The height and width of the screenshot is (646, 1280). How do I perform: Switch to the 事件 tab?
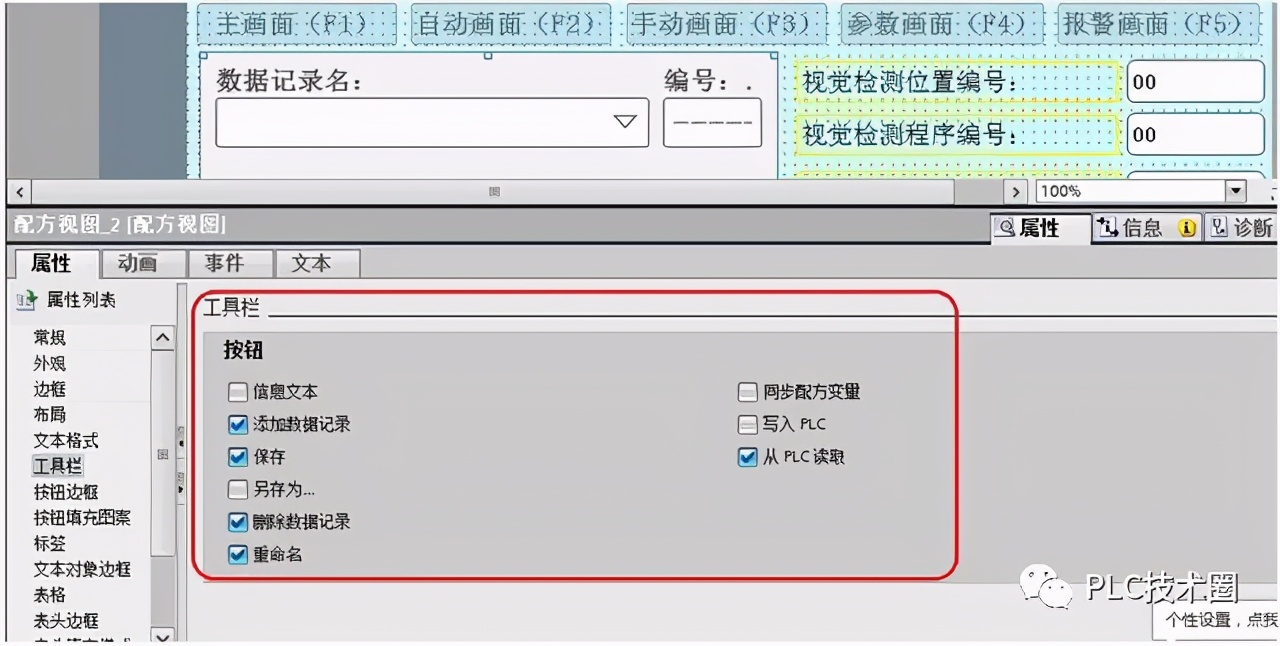(224, 263)
